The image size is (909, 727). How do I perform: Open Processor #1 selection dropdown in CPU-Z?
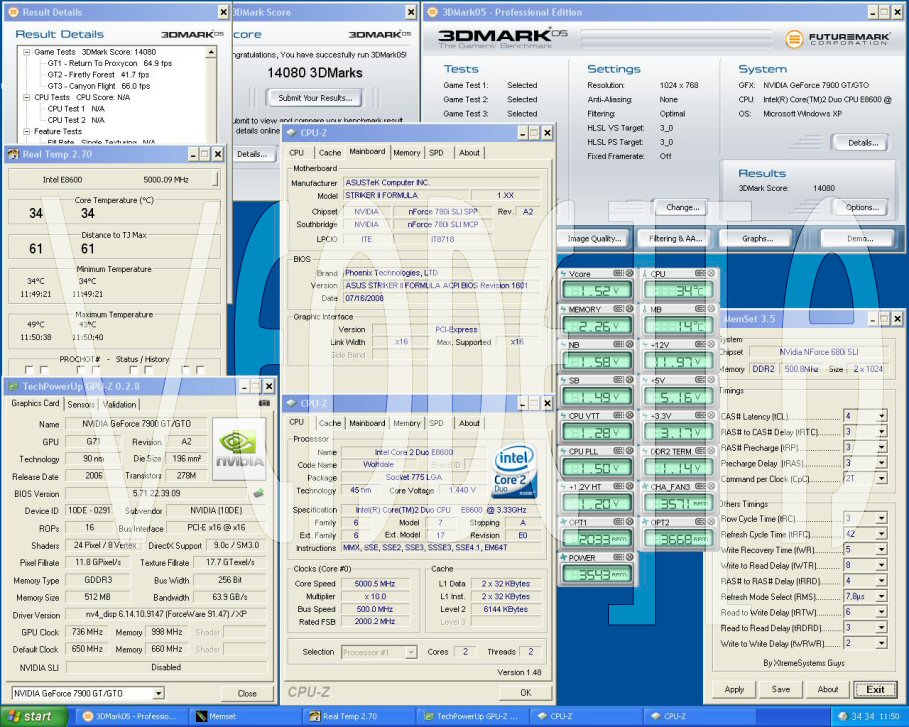click(x=411, y=653)
